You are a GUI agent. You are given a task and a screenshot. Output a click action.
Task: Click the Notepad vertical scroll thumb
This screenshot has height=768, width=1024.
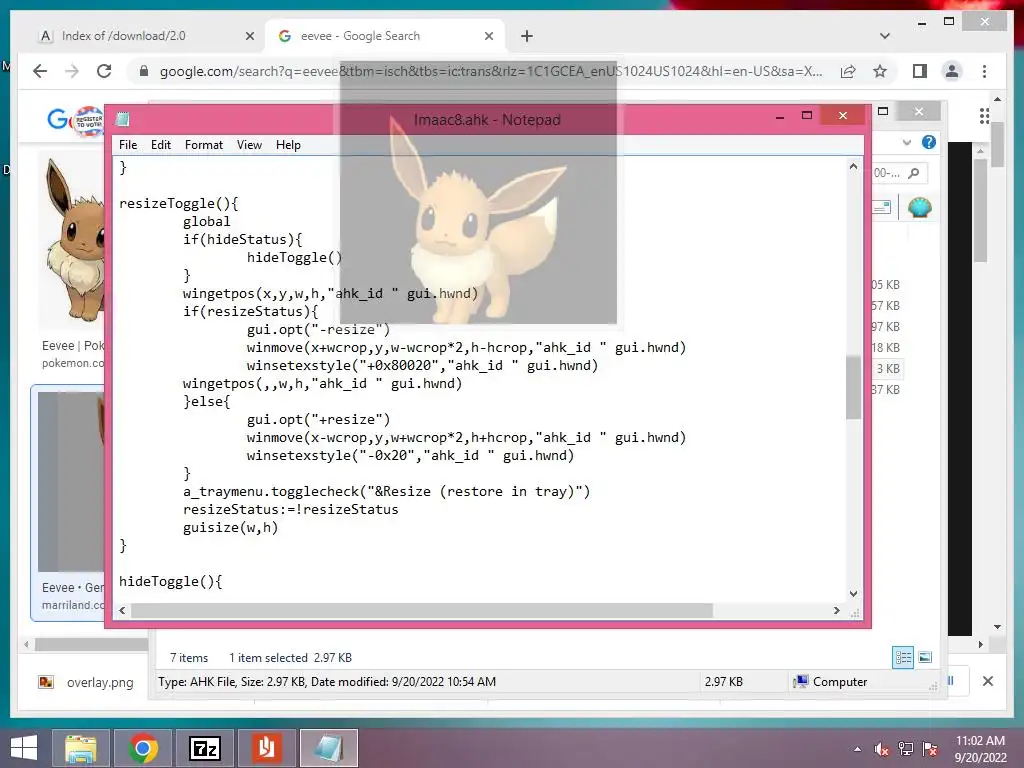854,387
